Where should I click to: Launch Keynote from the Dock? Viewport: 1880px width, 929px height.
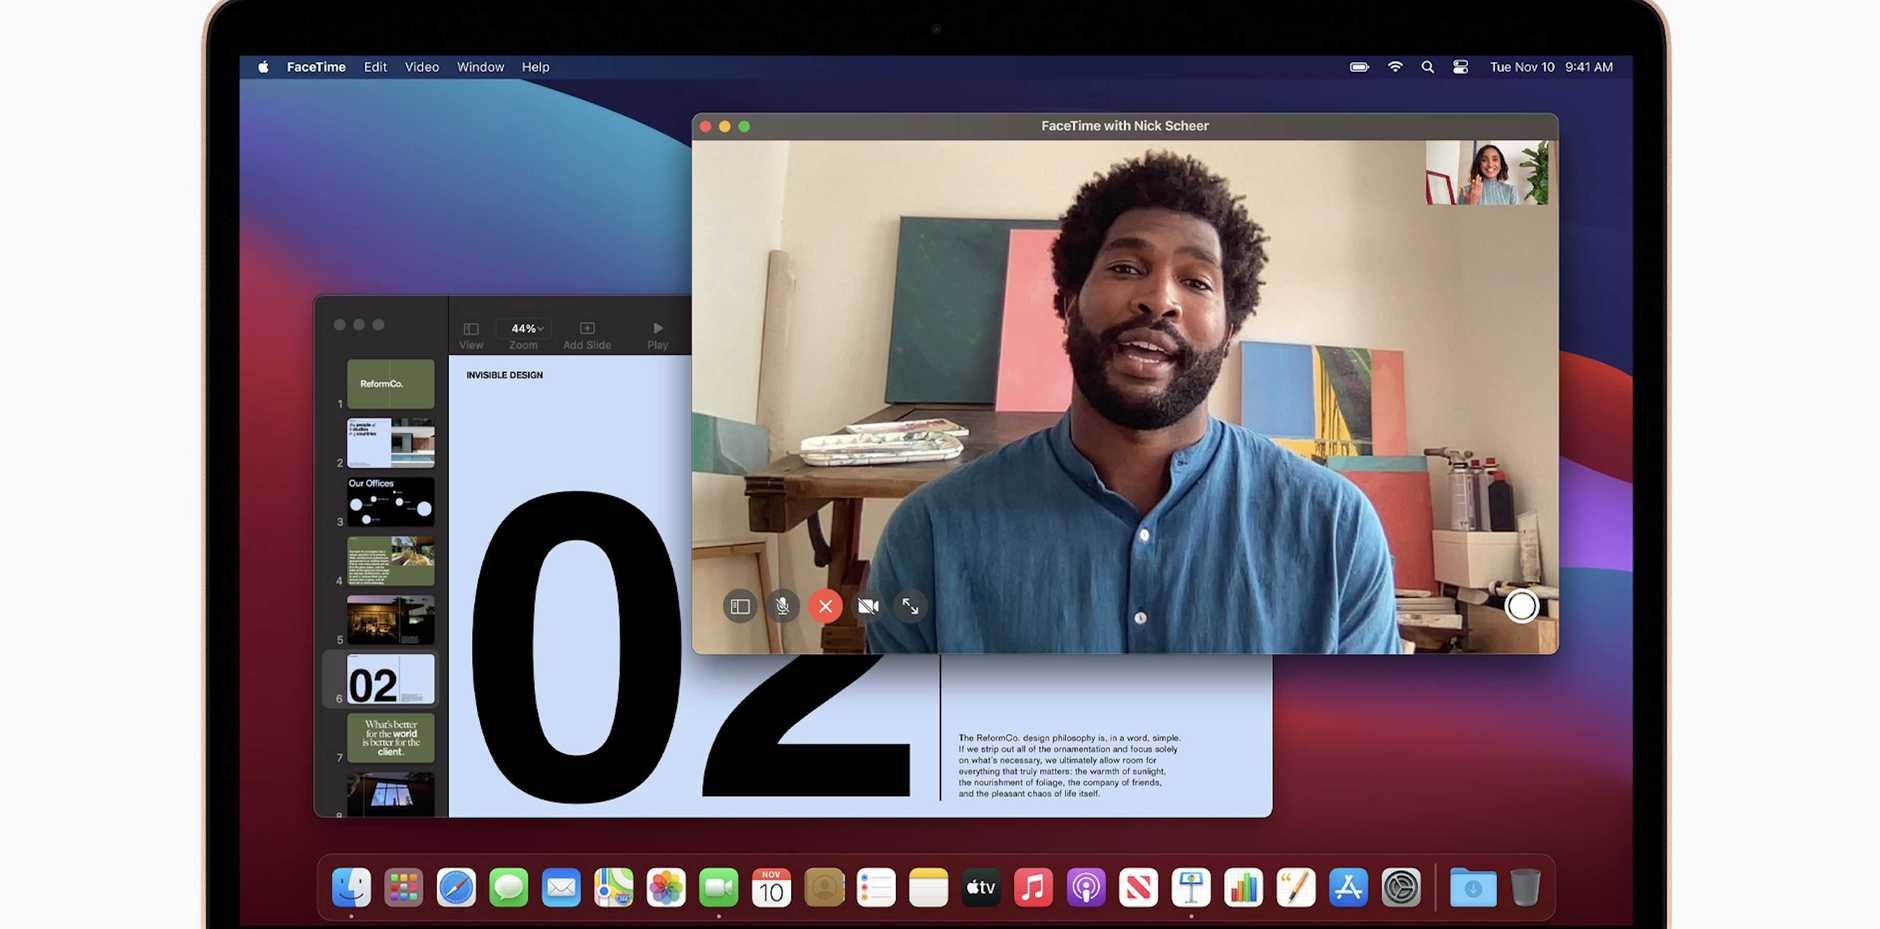(1191, 886)
